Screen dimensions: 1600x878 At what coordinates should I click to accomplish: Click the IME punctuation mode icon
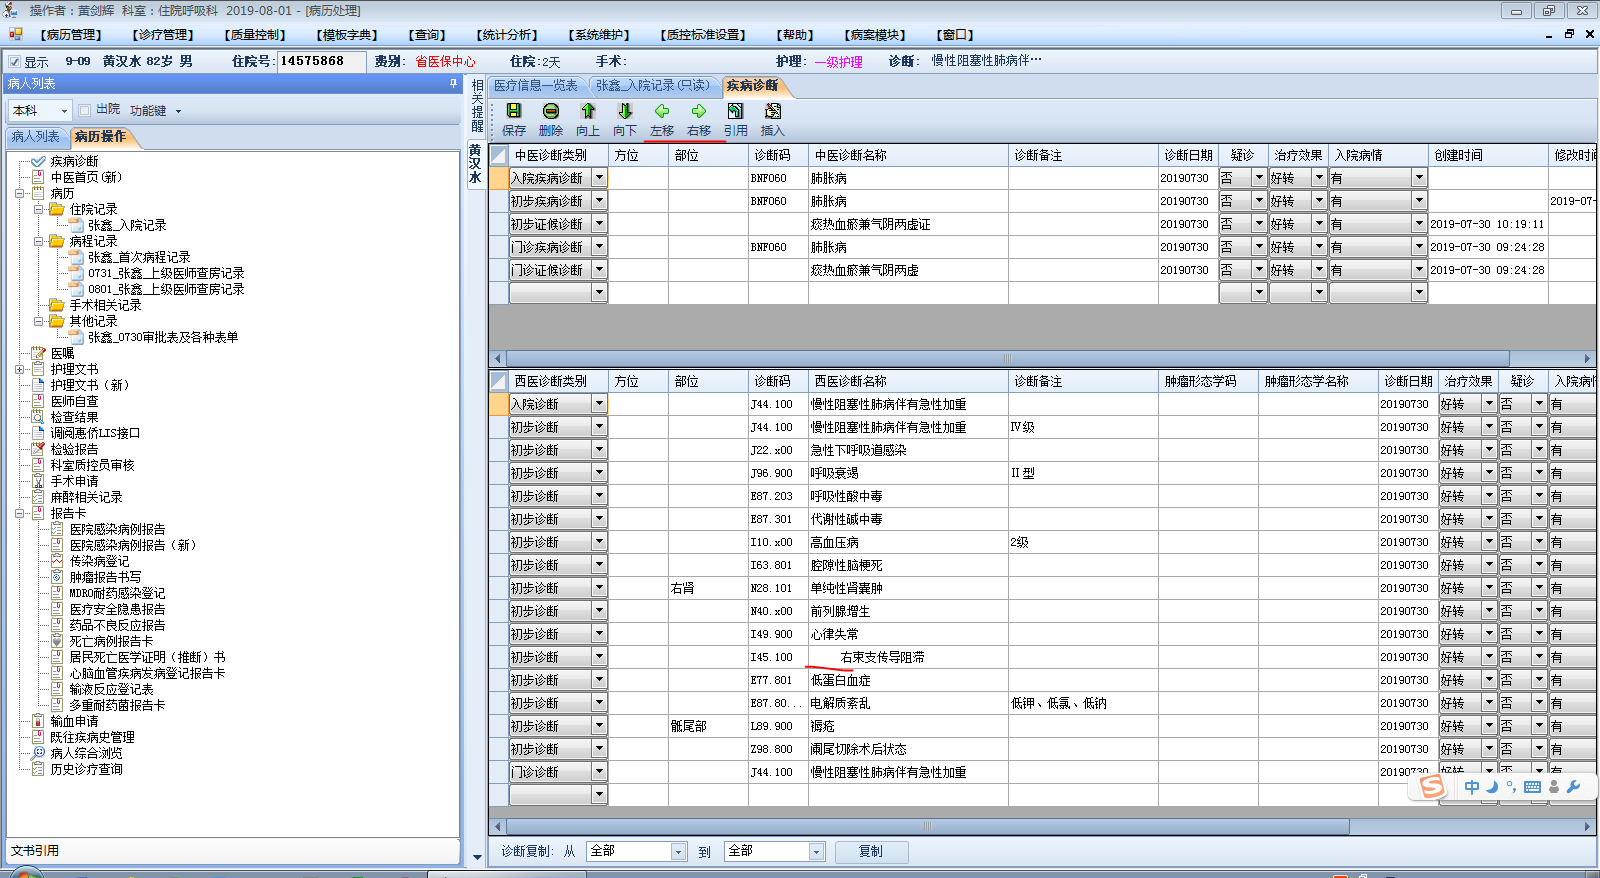(x=1511, y=786)
